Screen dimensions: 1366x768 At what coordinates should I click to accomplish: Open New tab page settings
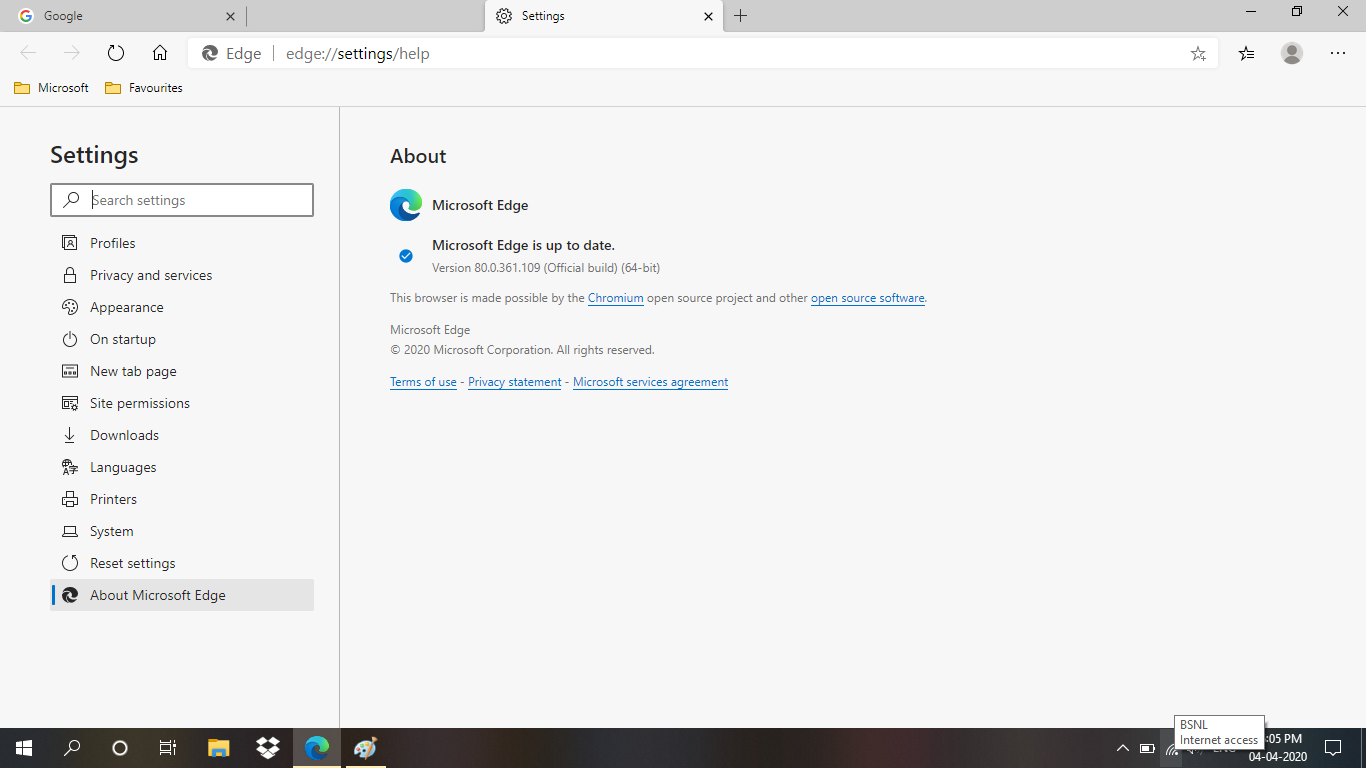click(182, 371)
